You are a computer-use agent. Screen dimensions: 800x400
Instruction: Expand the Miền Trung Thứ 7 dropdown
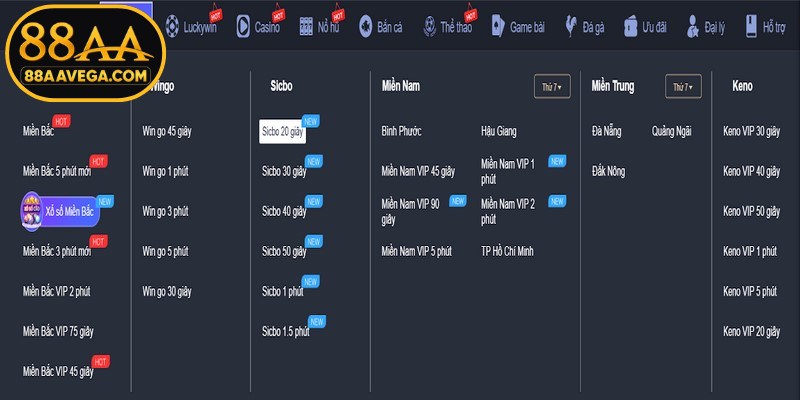tap(684, 88)
